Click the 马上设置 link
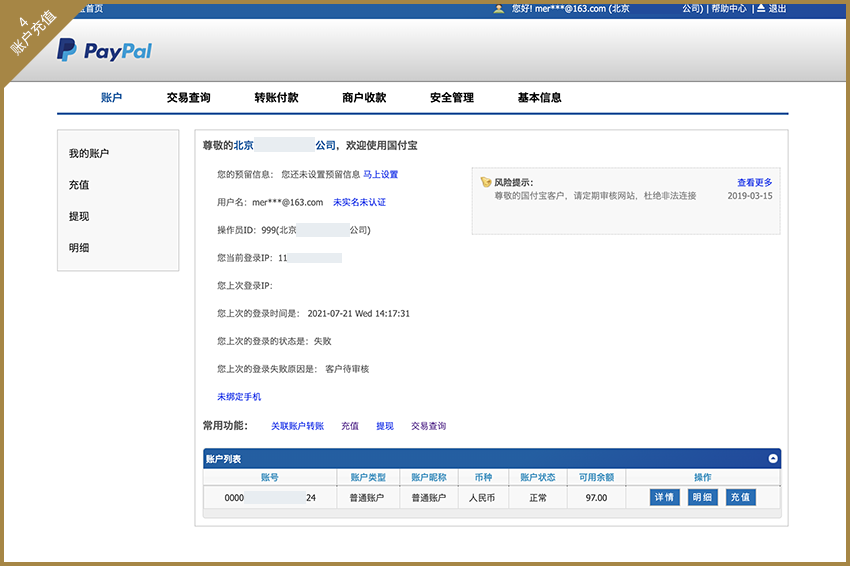This screenshot has height=566, width=850. (381, 175)
